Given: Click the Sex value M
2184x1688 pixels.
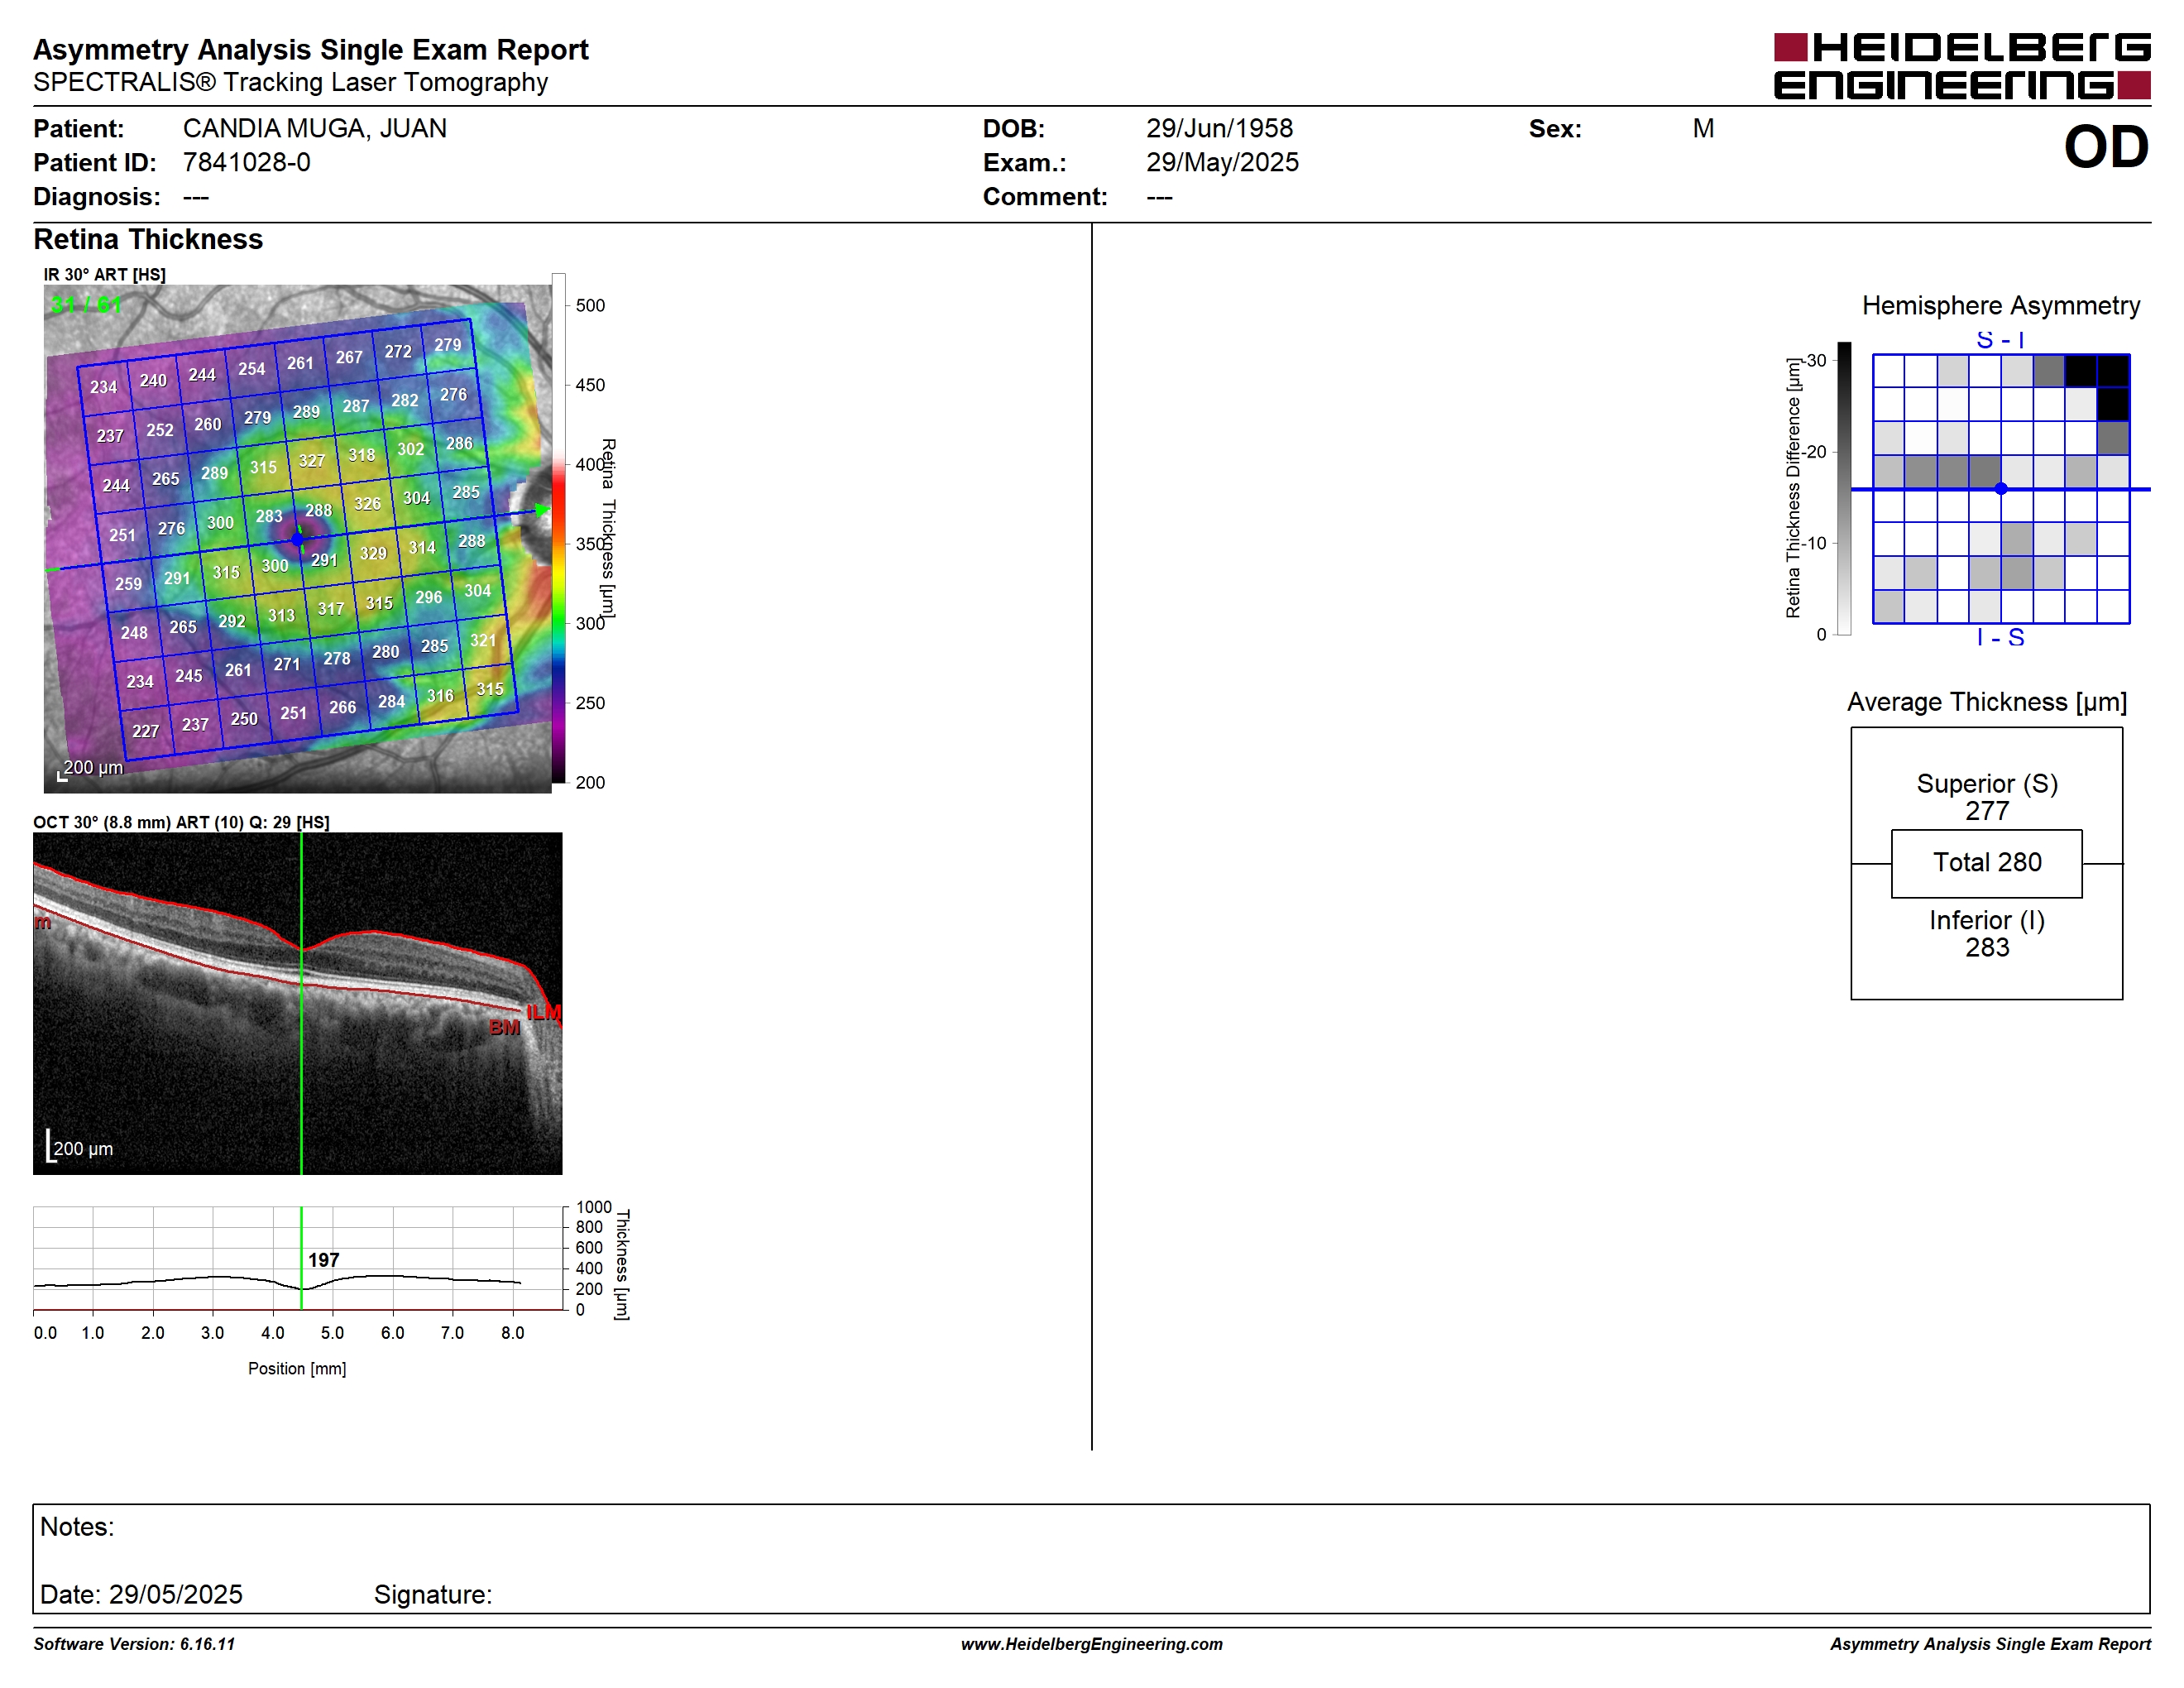Looking at the screenshot, I should [x=1703, y=128].
